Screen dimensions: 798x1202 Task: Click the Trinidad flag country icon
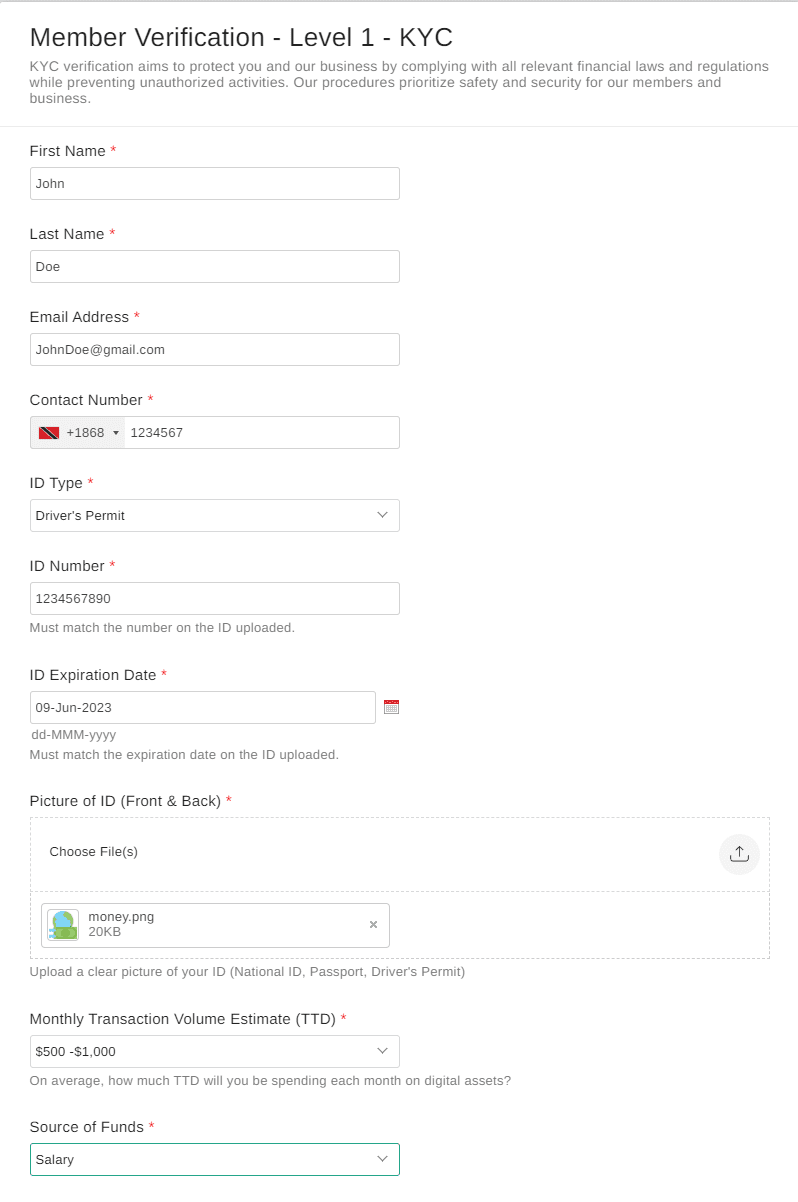(49, 433)
